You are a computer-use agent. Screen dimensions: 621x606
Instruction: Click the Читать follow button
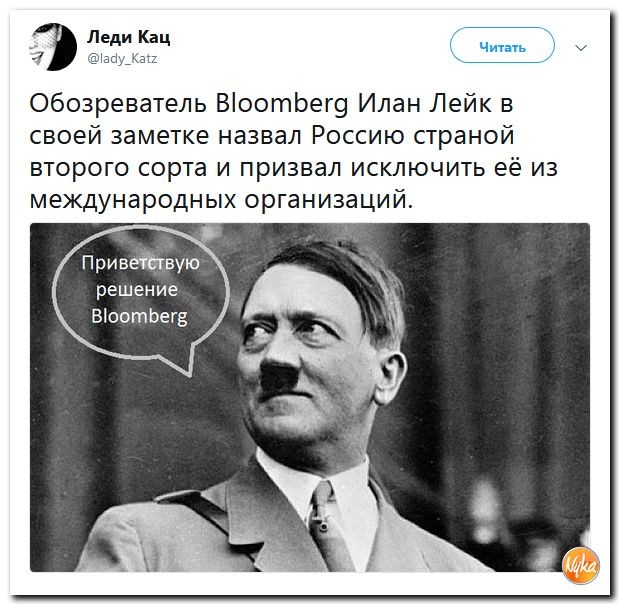point(502,45)
